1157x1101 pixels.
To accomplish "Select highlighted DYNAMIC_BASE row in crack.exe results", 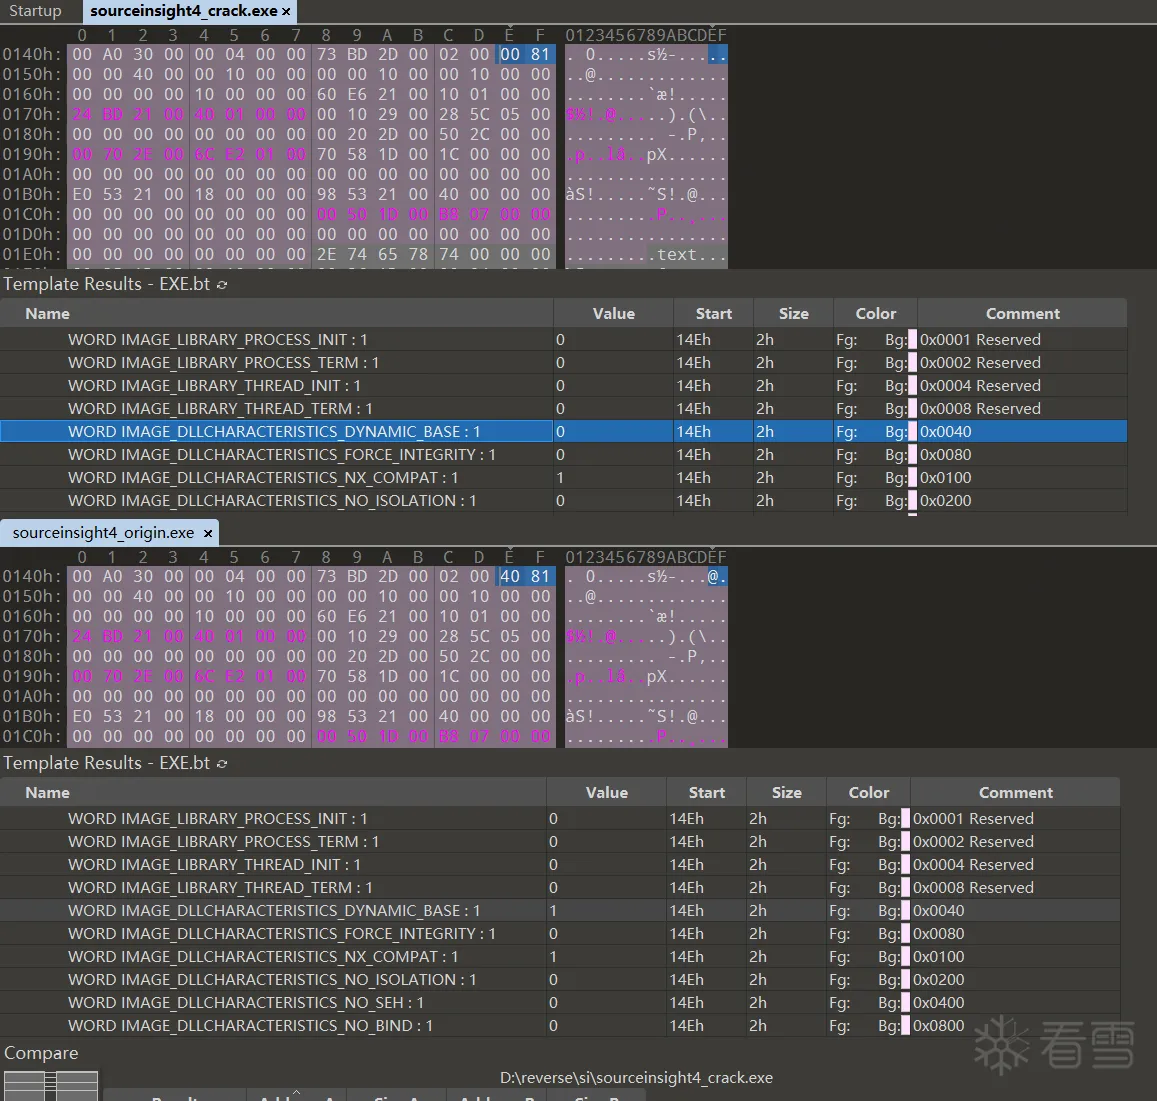I will pyautogui.click(x=564, y=432).
